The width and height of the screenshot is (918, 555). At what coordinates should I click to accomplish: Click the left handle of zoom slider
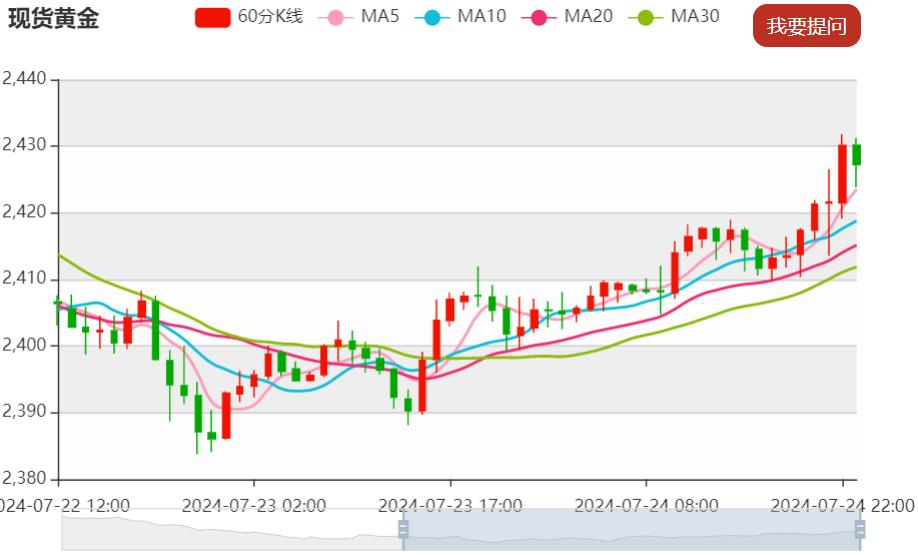403,530
